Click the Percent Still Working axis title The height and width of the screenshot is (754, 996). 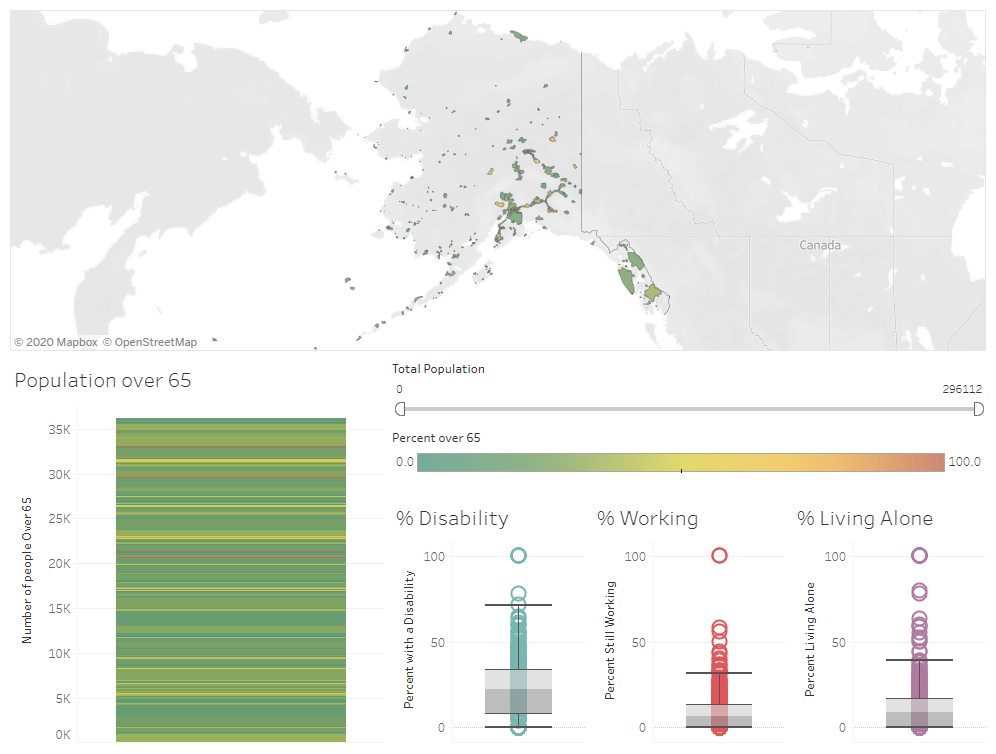pyautogui.click(x=609, y=640)
